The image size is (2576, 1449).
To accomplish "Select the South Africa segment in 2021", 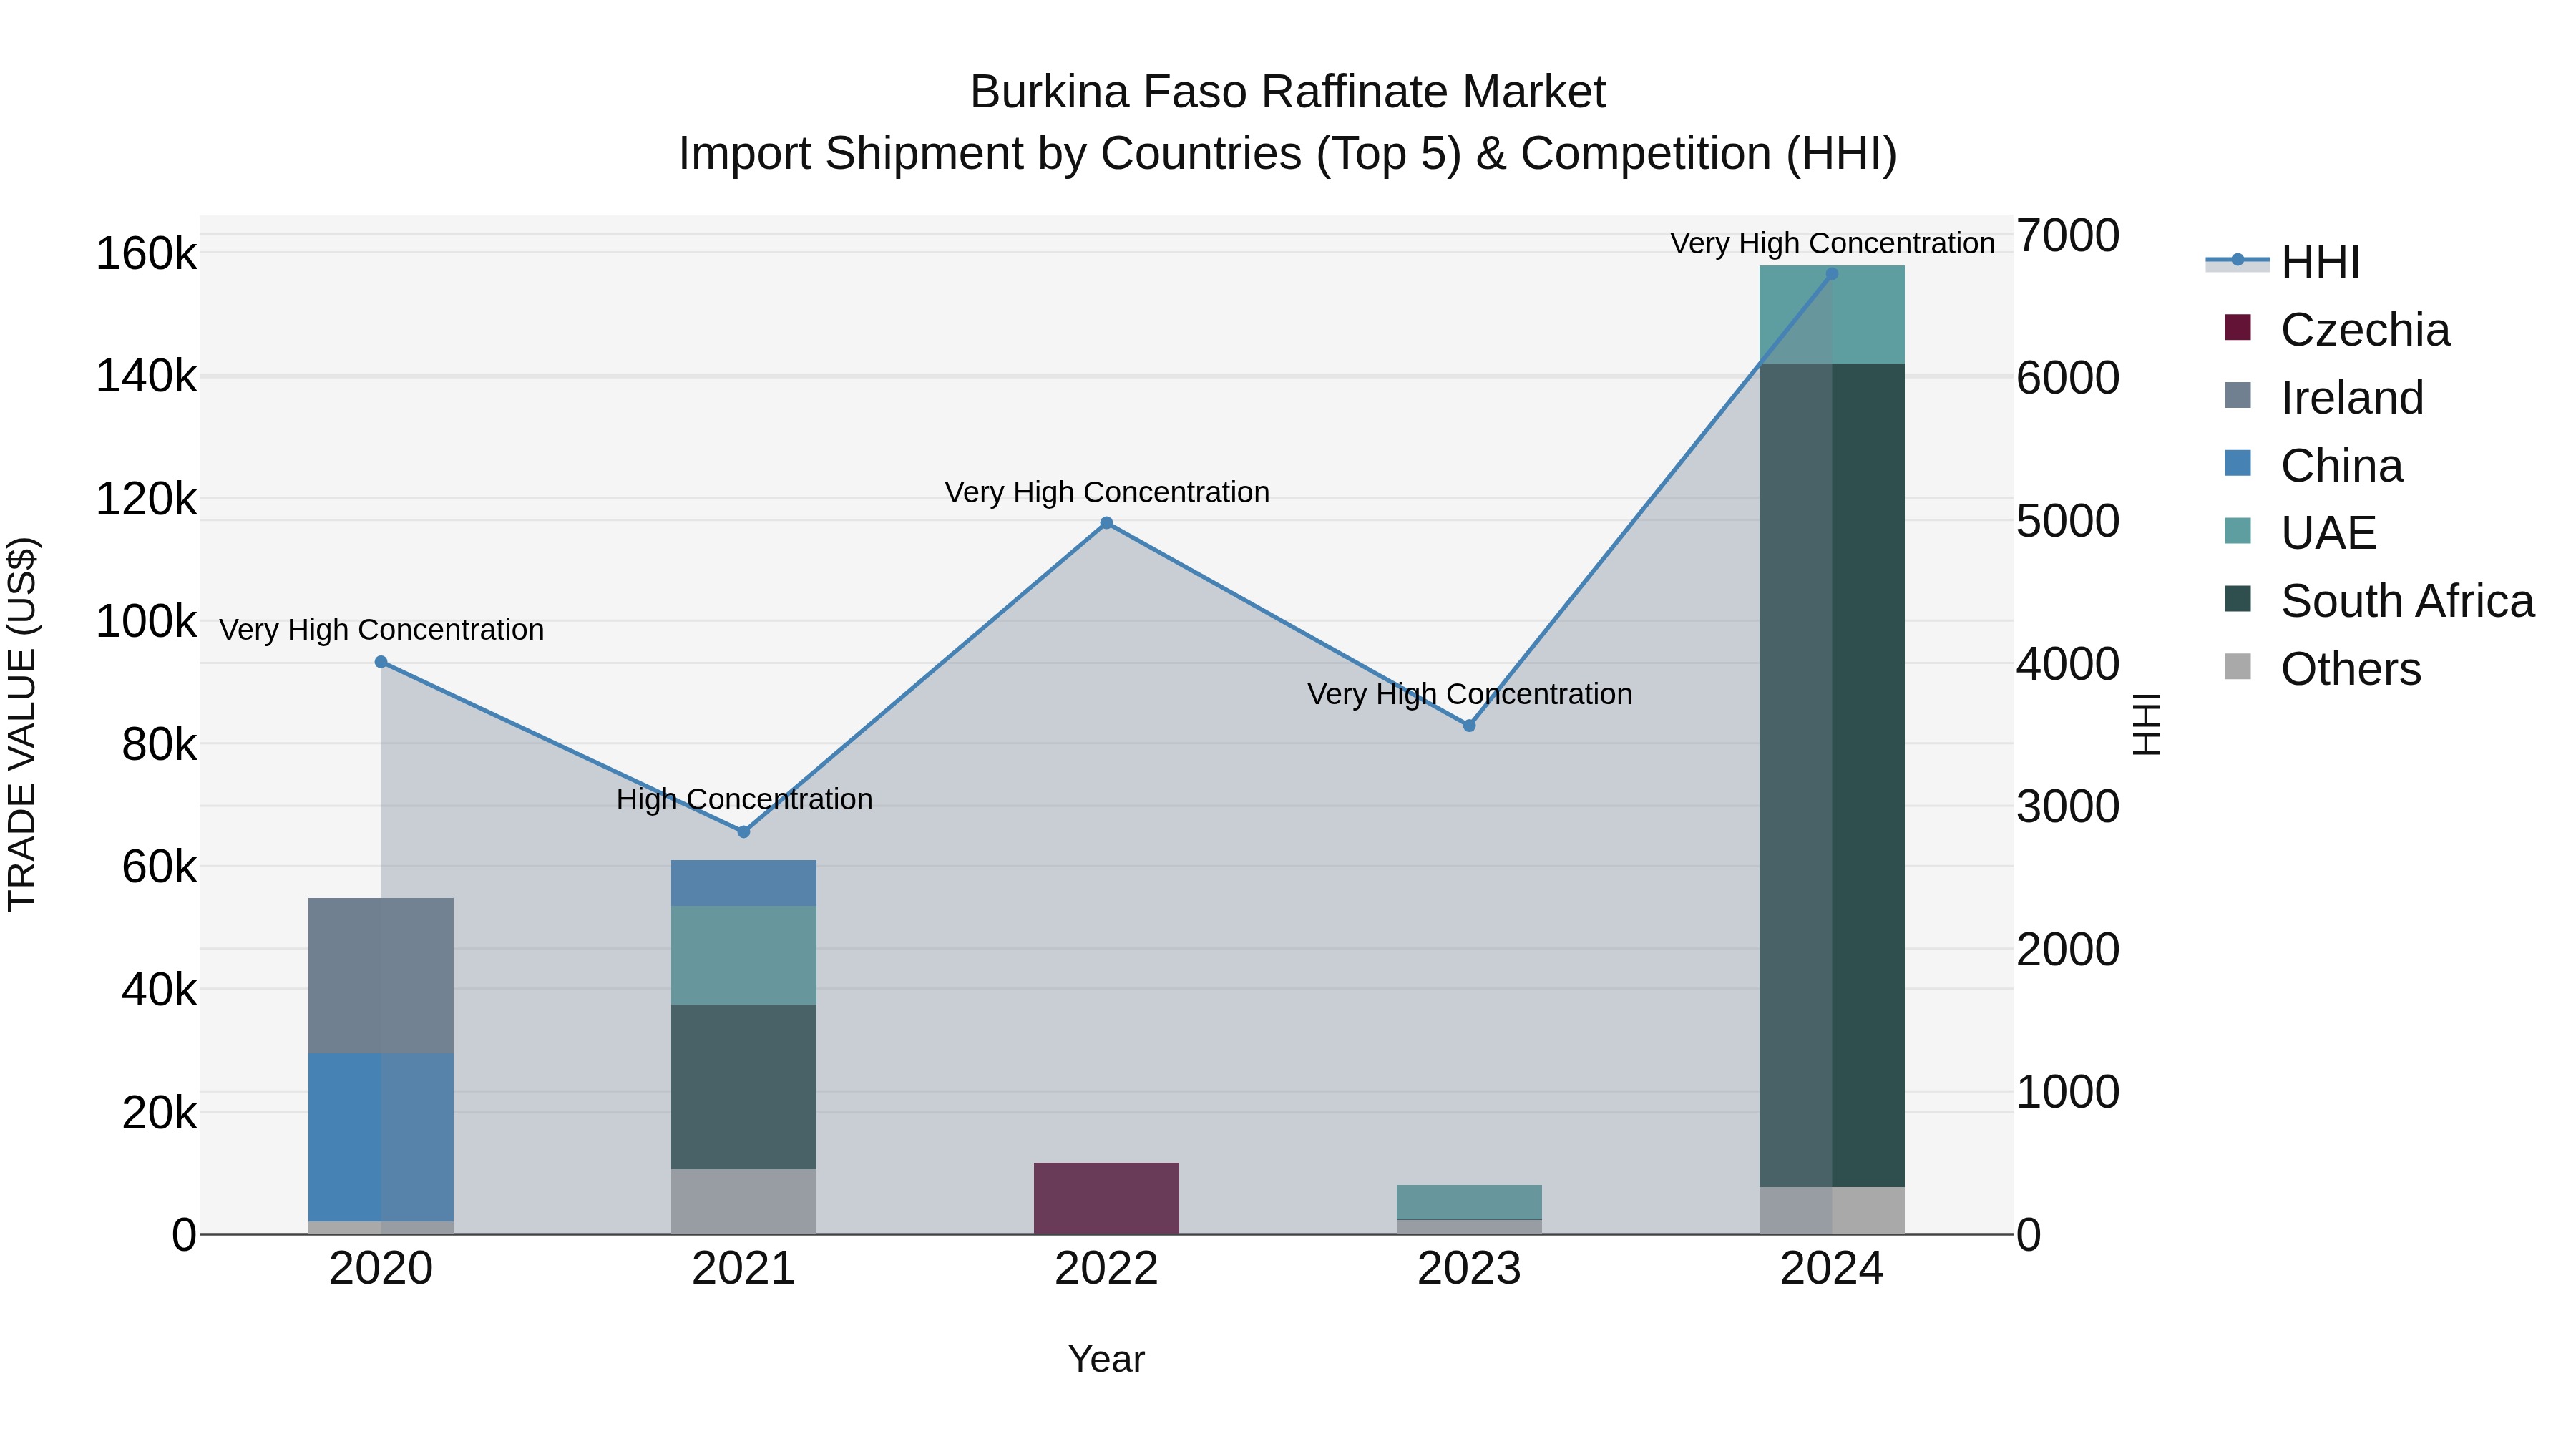I will [x=744, y=1087].
